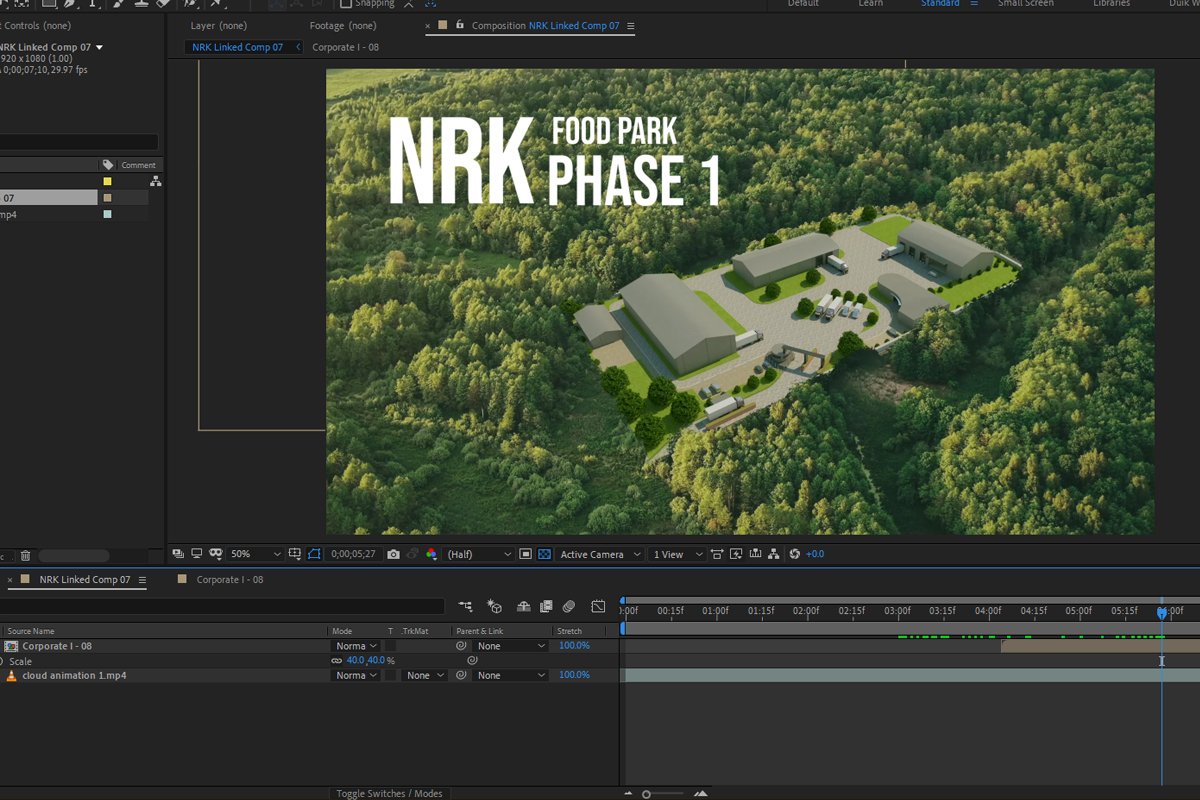Click the Corporate I - 08 composition icon
This screenshot has width=1200, height=800.
pyautogui.click(x=12, y=646)
